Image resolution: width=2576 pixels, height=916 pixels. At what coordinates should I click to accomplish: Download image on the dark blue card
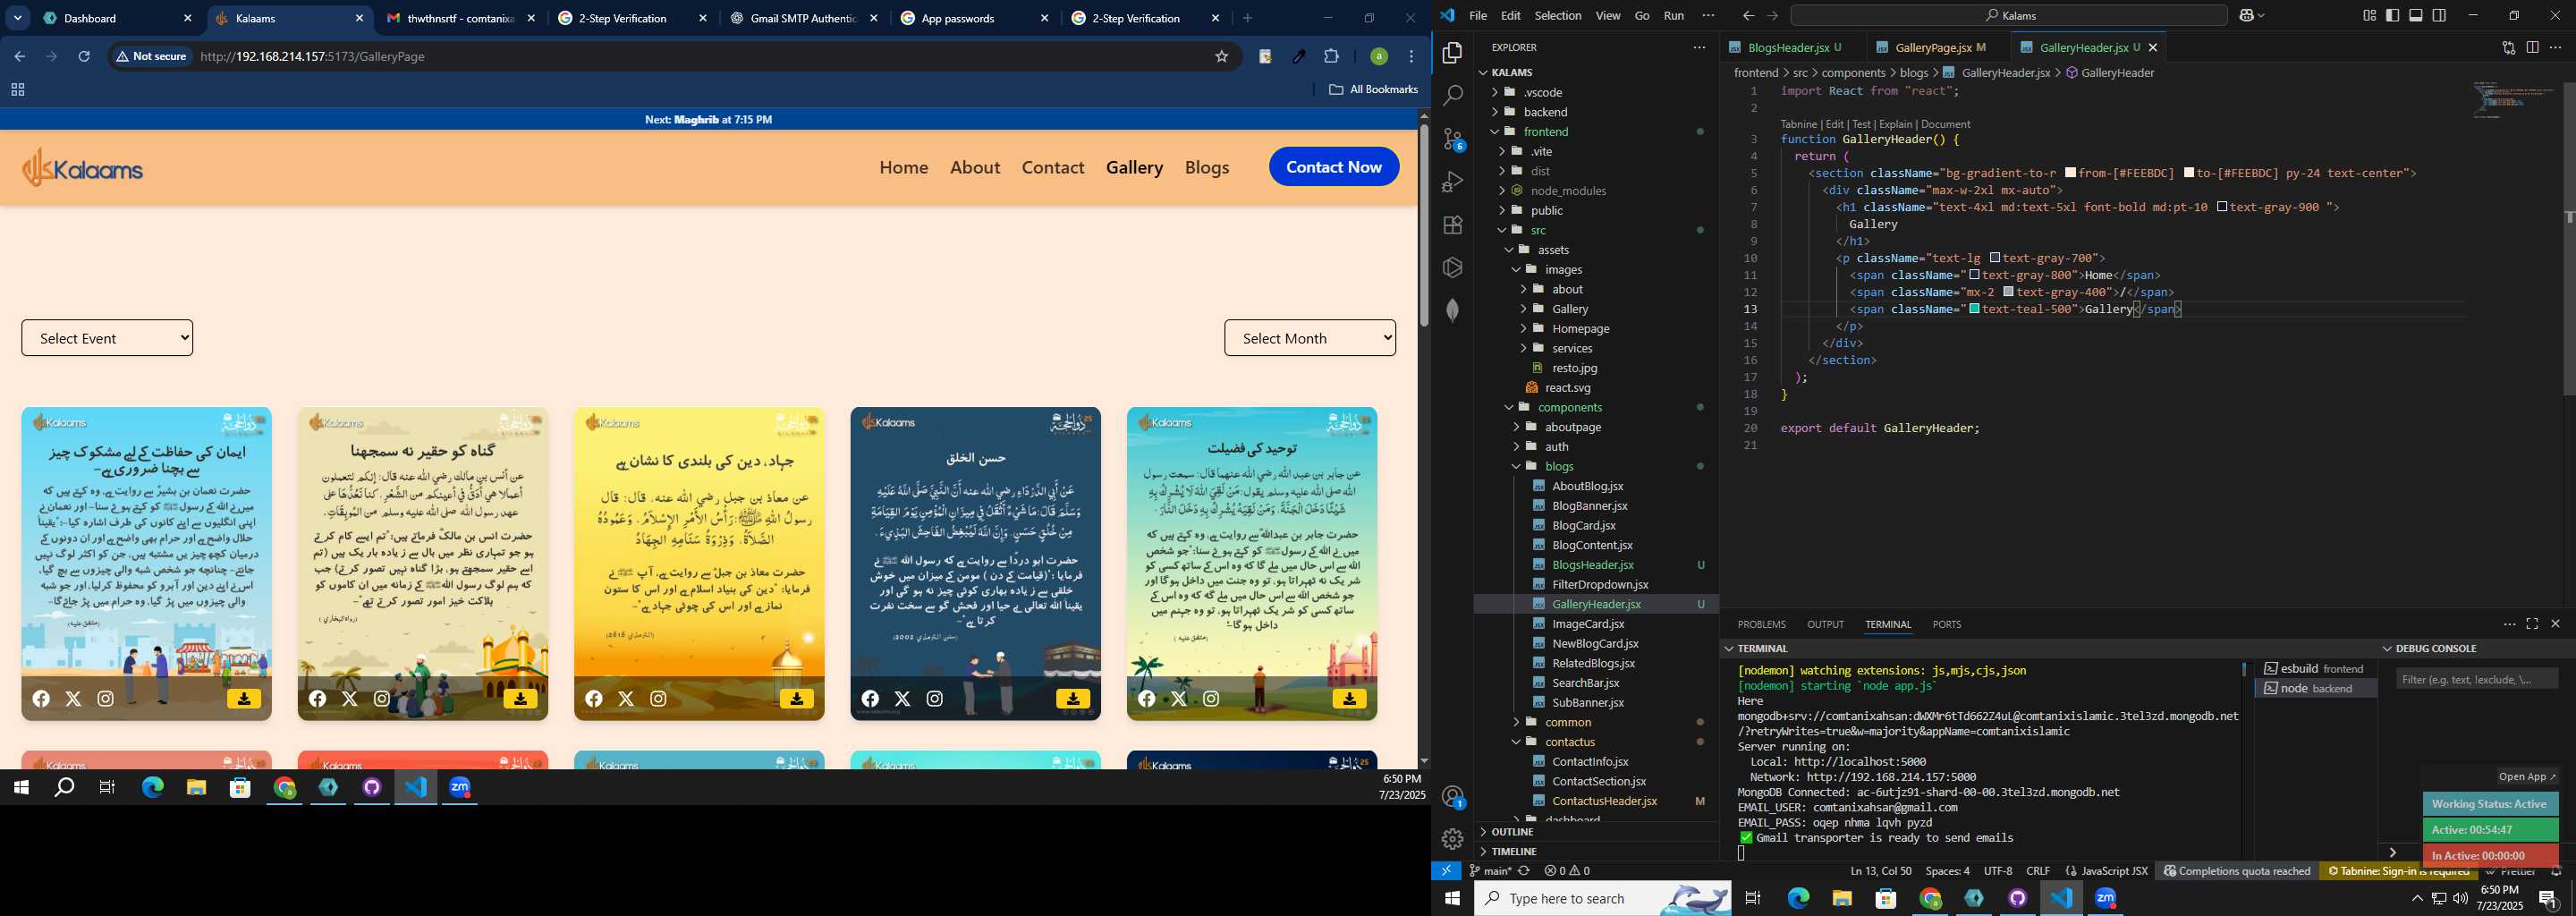point(1073,699)
